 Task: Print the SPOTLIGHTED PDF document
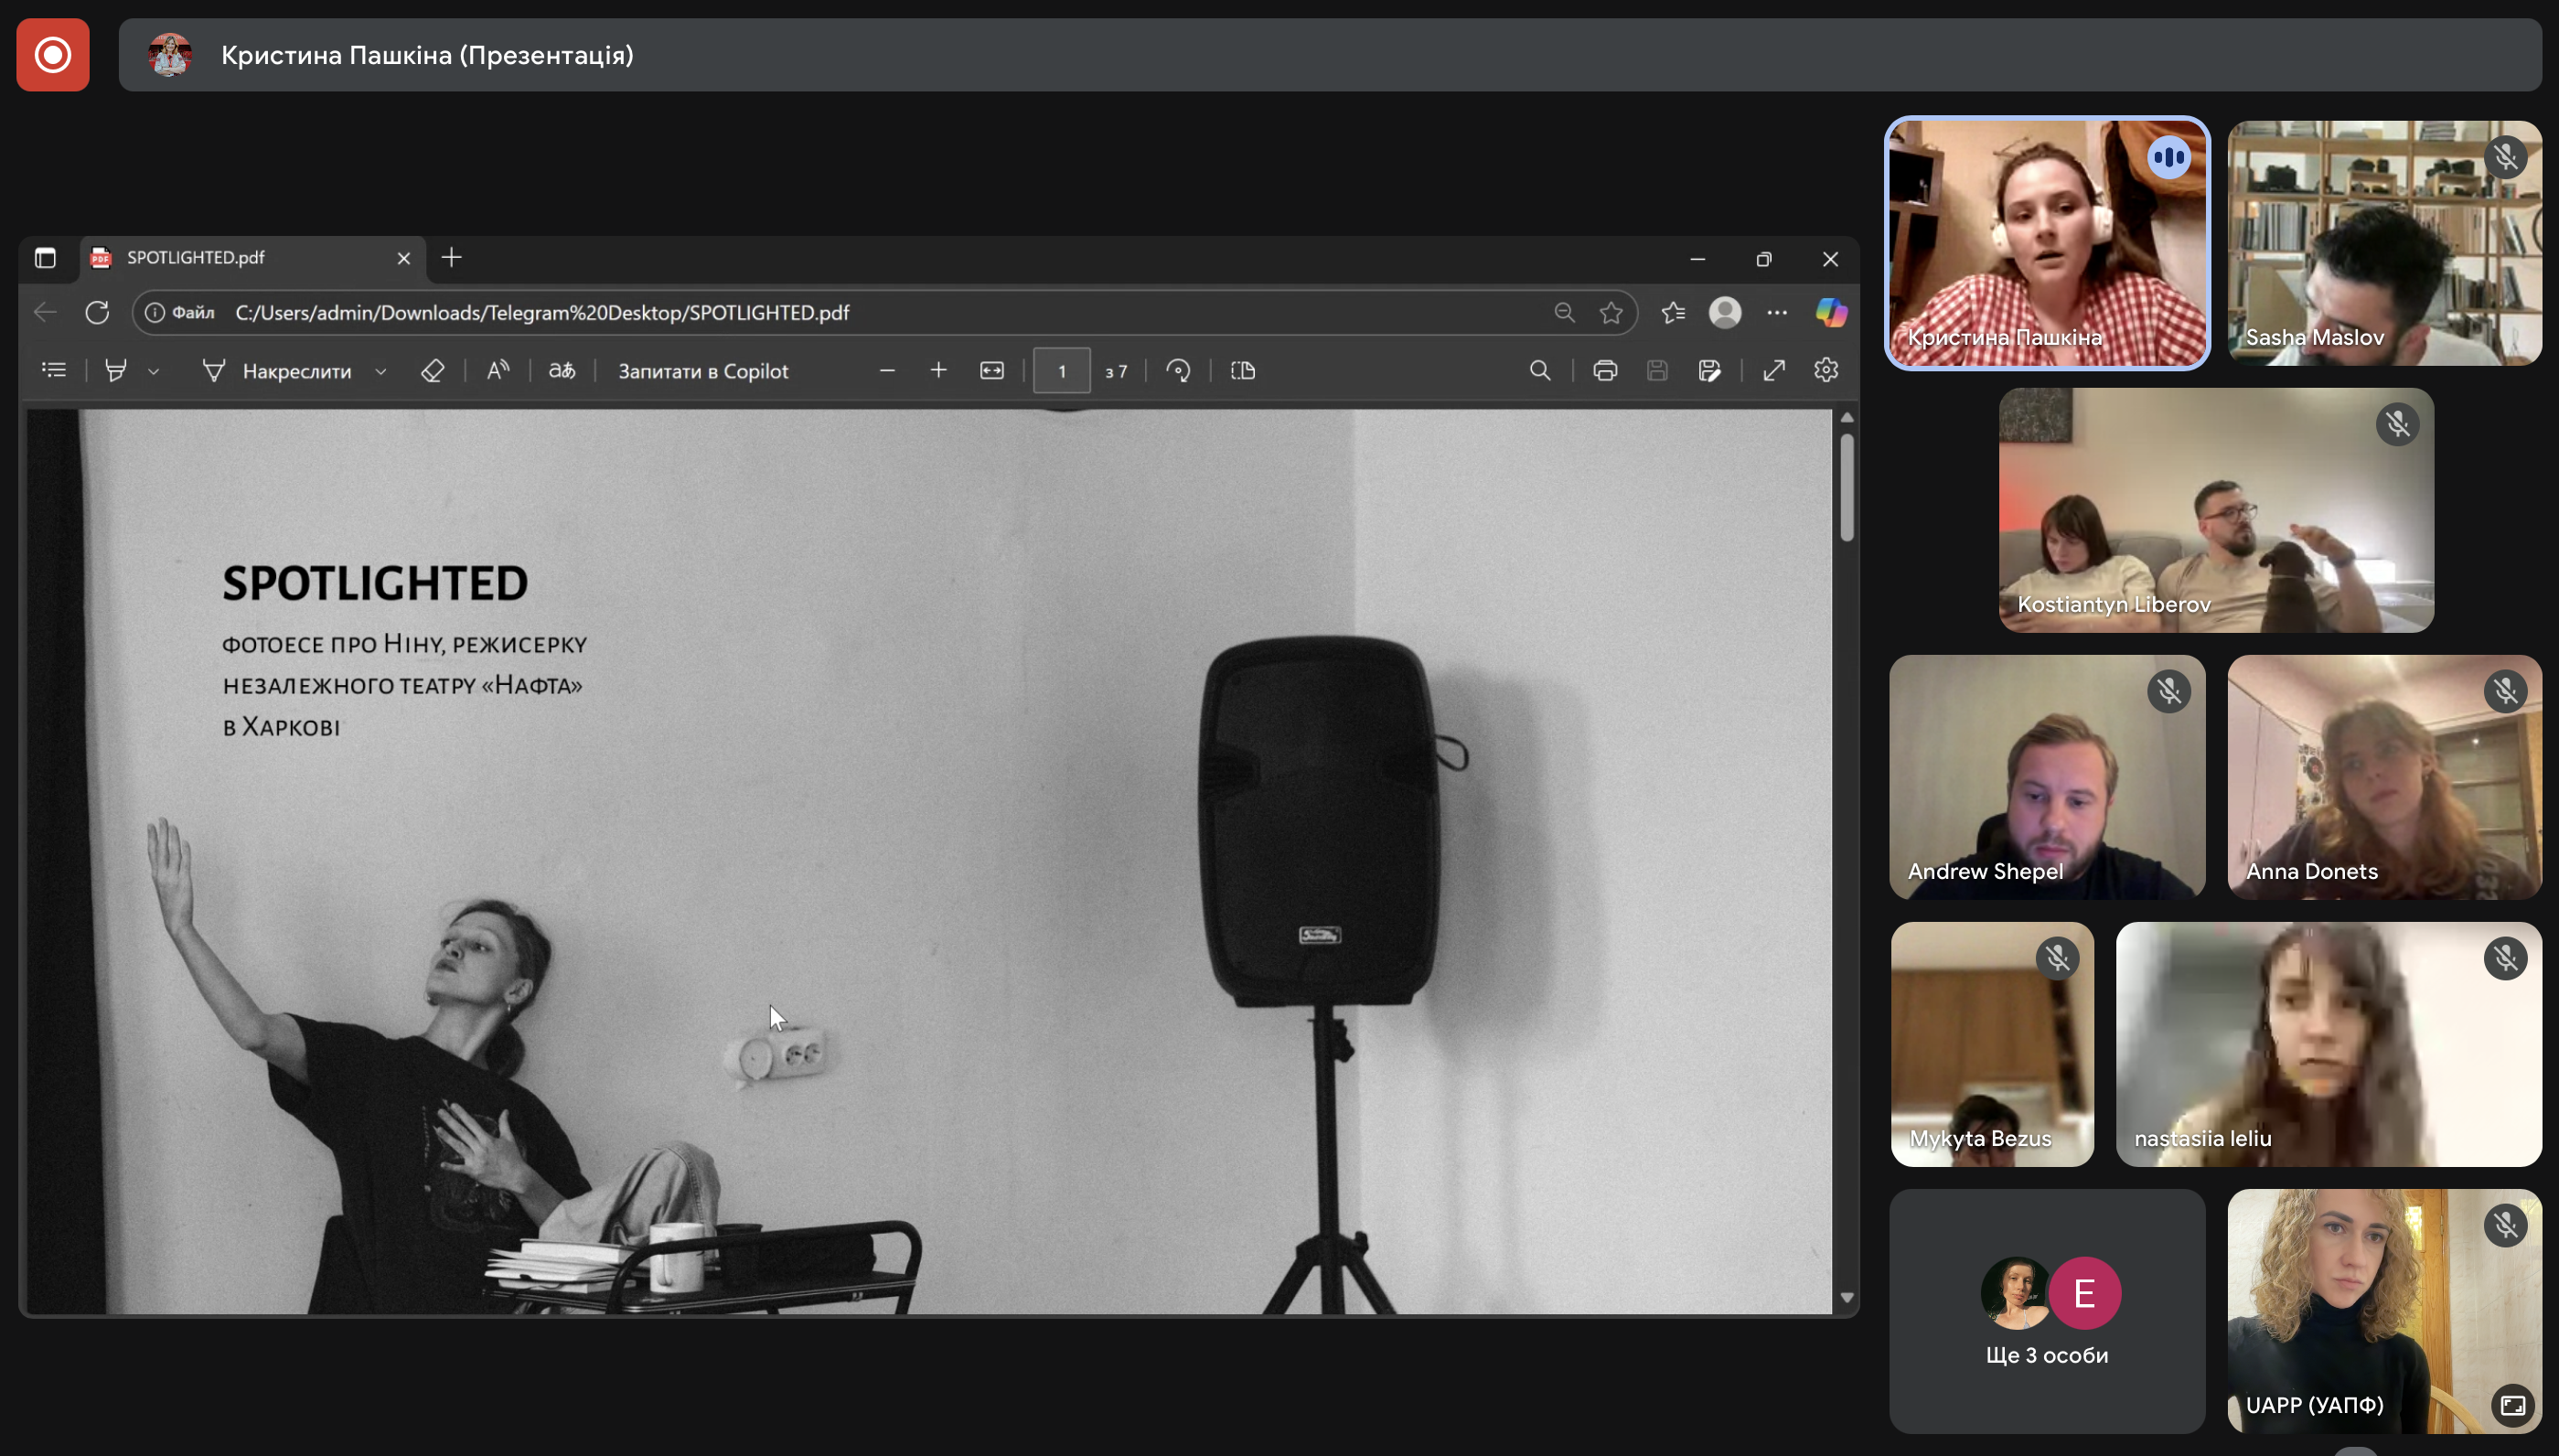click(x=1605, y=371)
